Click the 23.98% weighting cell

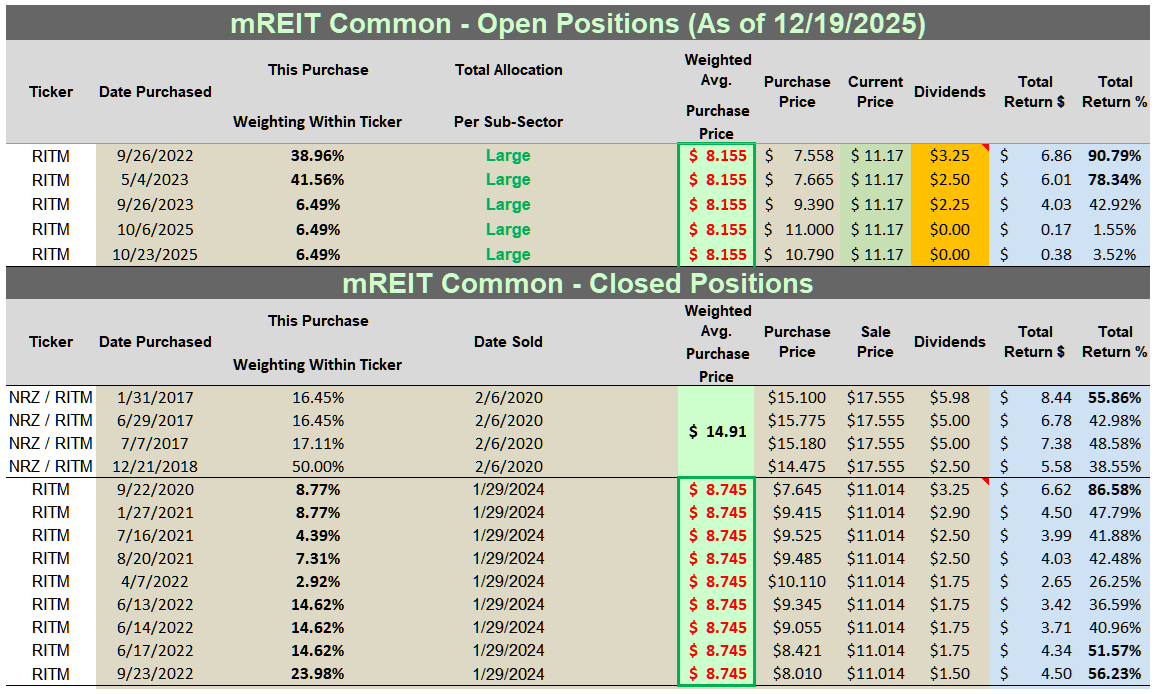[318, 674]
